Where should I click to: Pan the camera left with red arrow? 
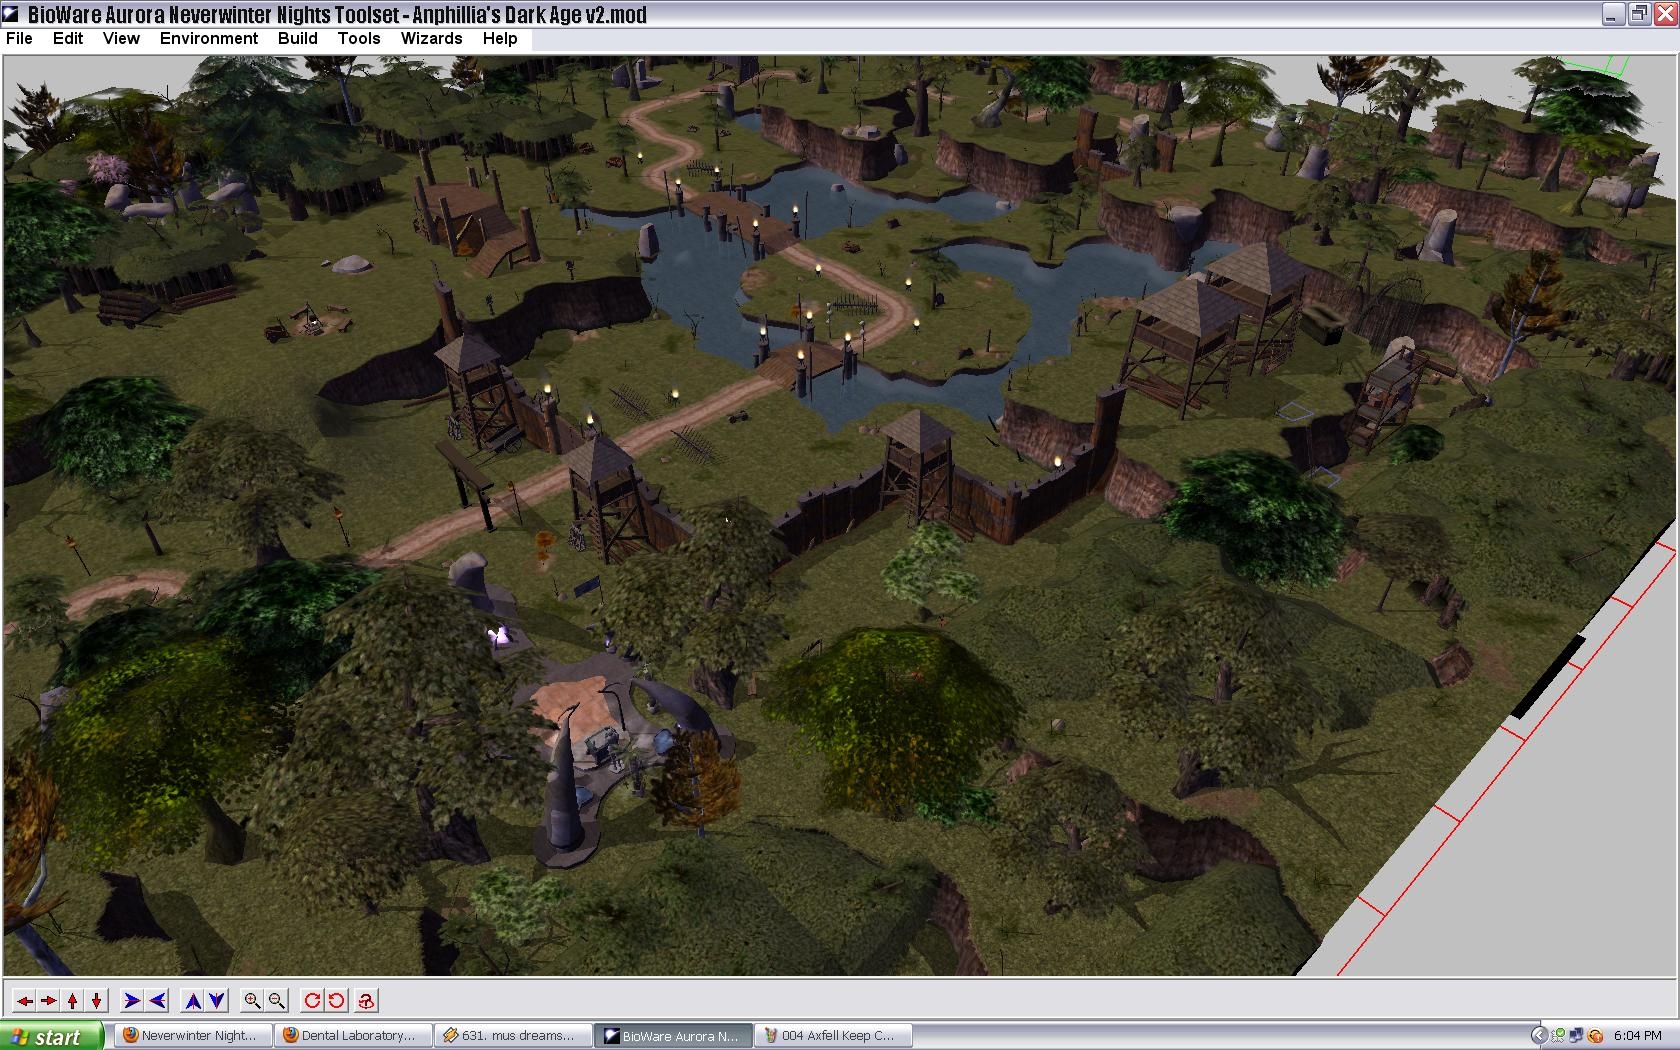click(x=25, y=1000)
